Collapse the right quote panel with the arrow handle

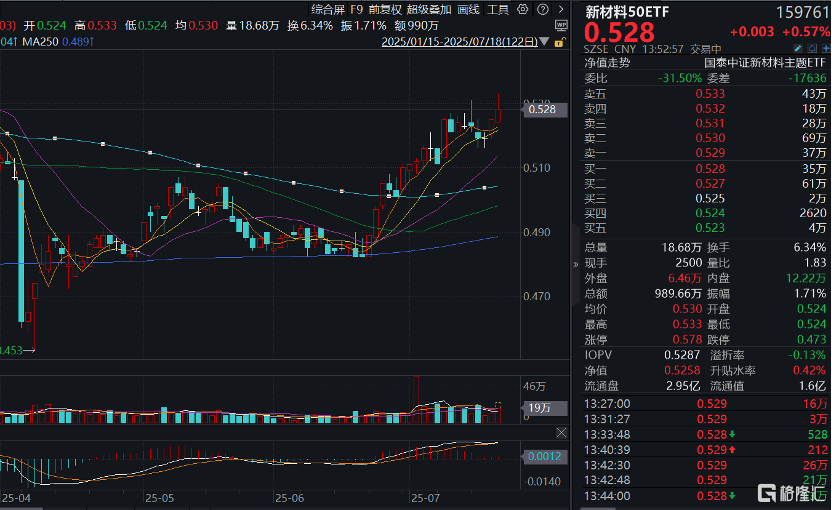coord(576,264)
